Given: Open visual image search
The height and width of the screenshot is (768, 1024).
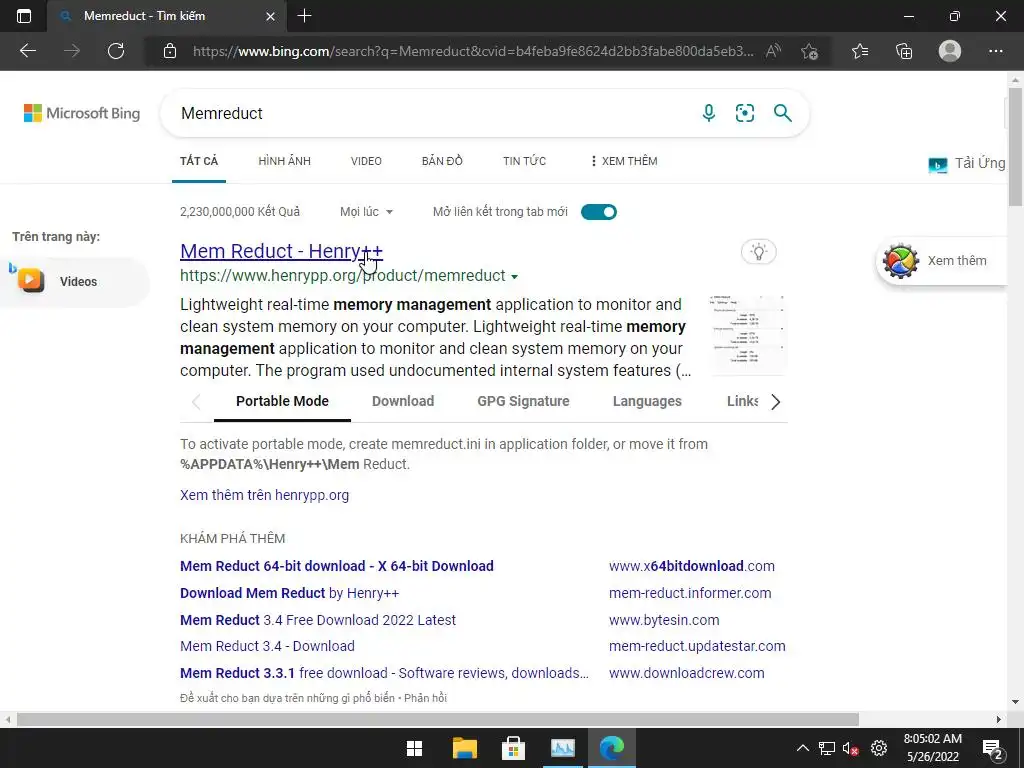Looking at the screenshot, I should [744, 113].
